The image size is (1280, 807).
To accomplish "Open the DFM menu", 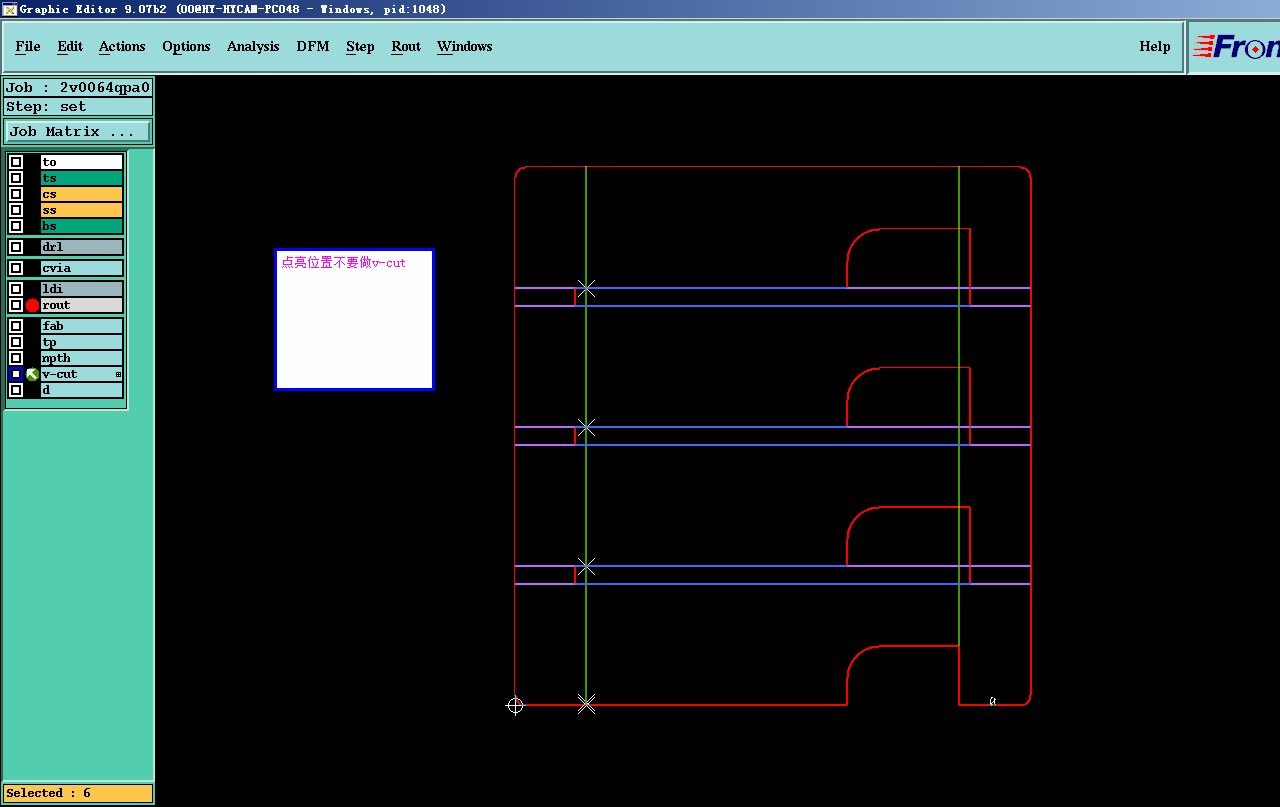I will [313, 46].
